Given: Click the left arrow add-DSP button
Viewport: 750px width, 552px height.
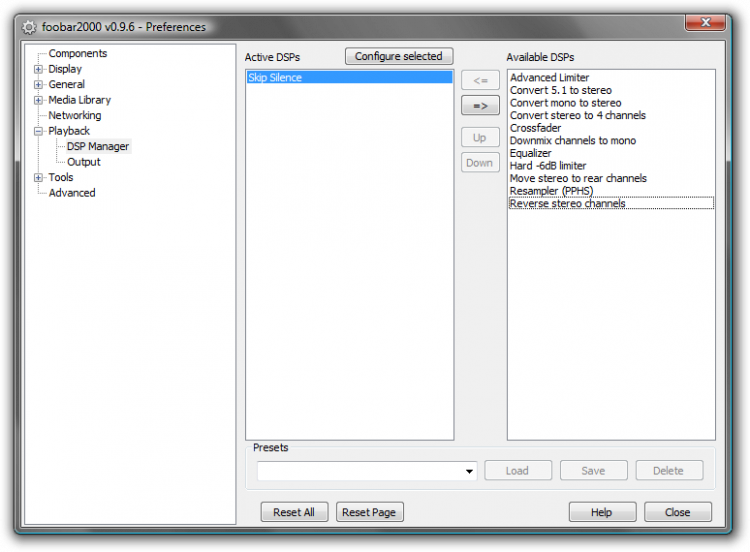Looking at the screenshot, I should 480,80.
